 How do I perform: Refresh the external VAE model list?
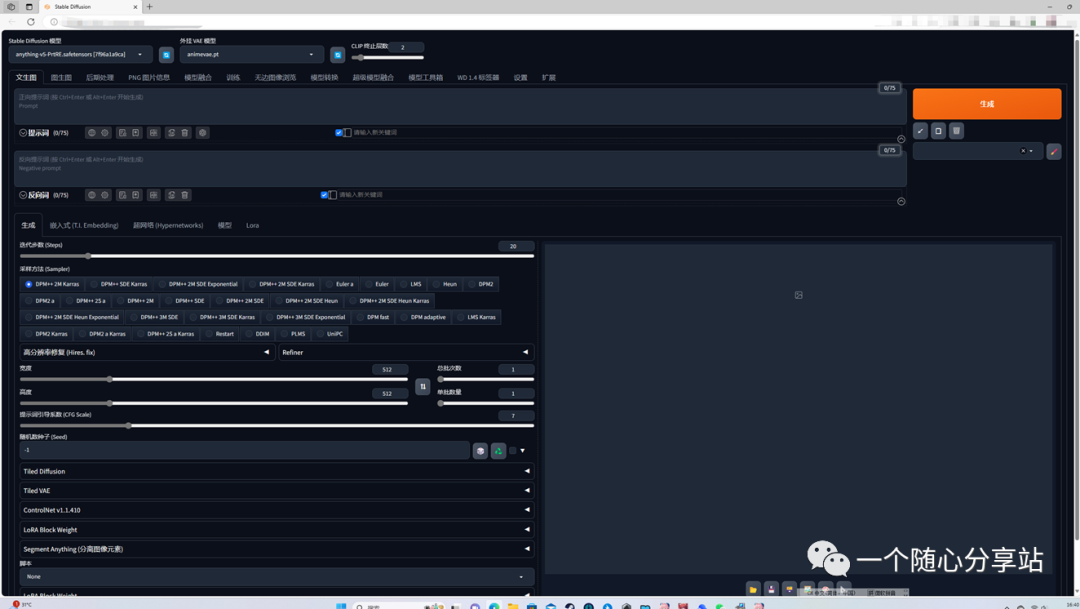click(x=338, y=54)
